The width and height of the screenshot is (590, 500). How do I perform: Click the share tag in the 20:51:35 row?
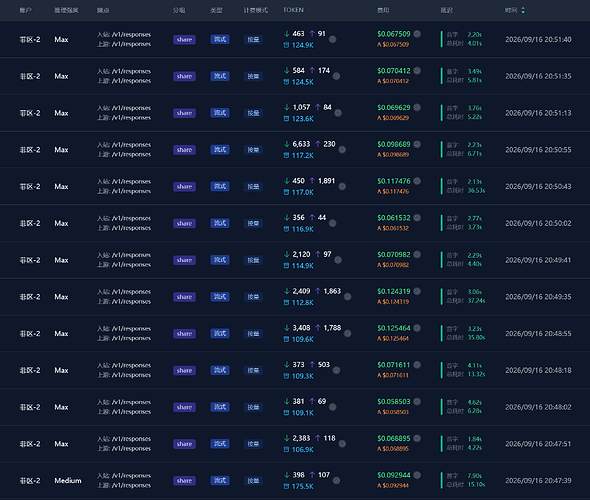[184, 76]
